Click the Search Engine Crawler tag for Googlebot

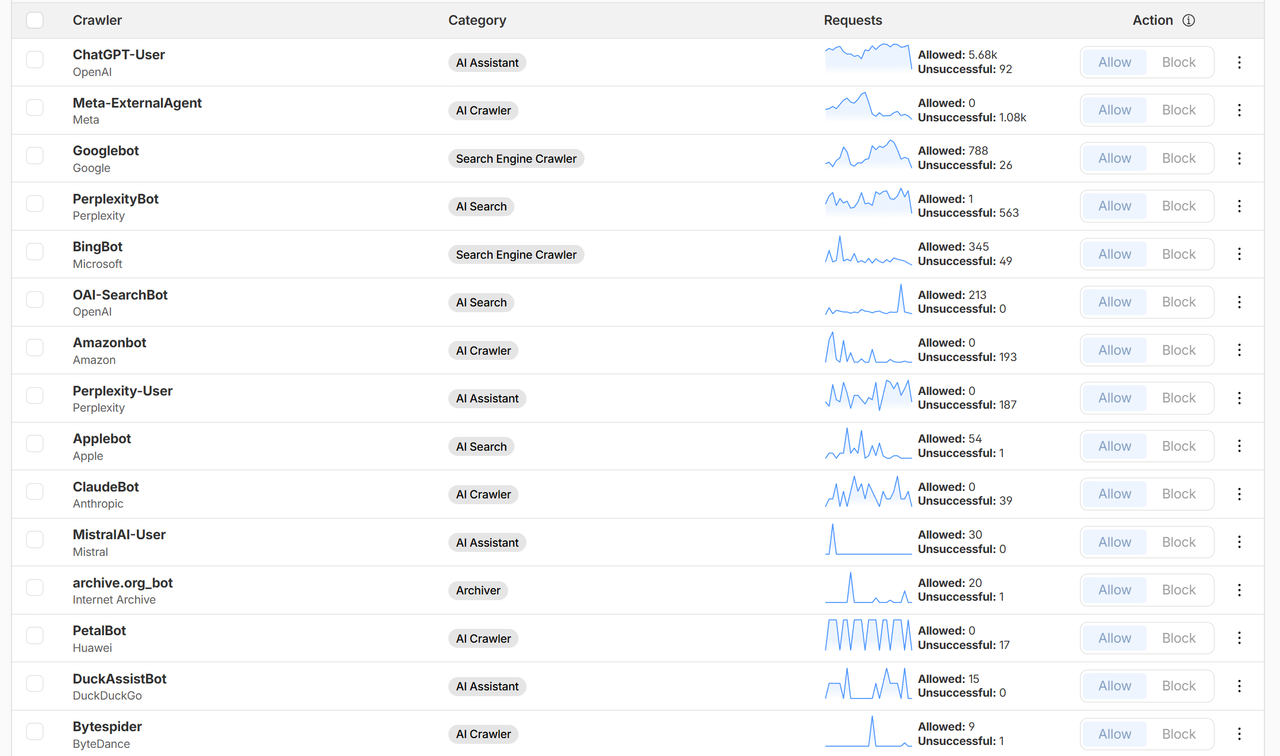(516, 158)
